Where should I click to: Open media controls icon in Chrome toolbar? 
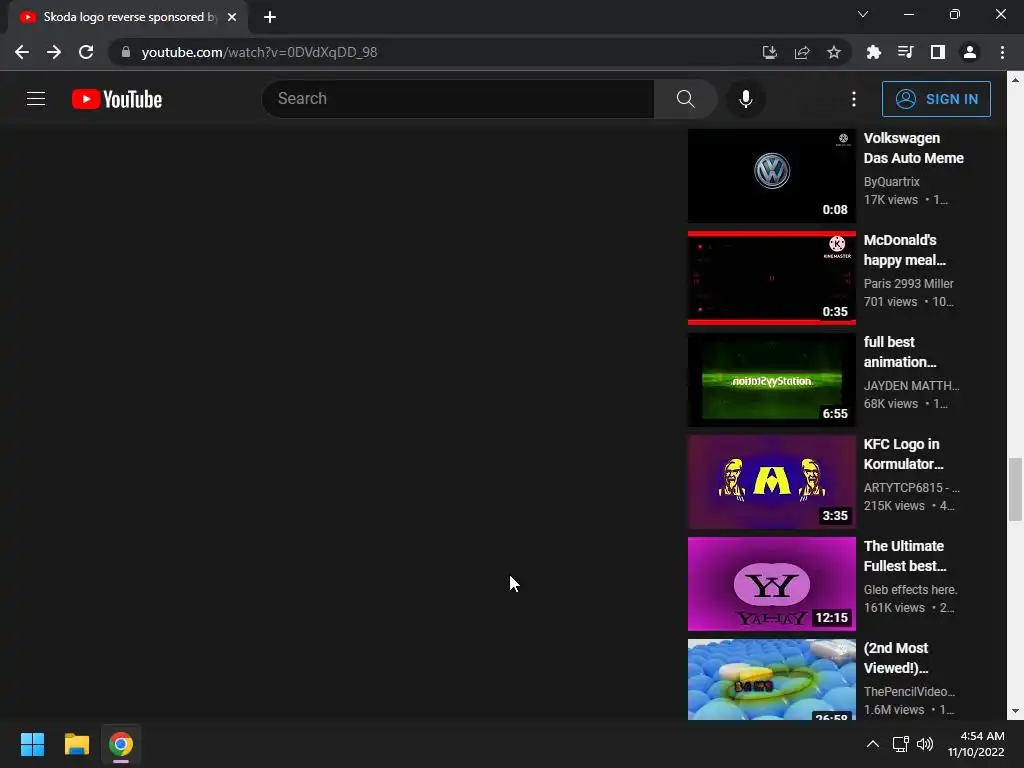906,52
